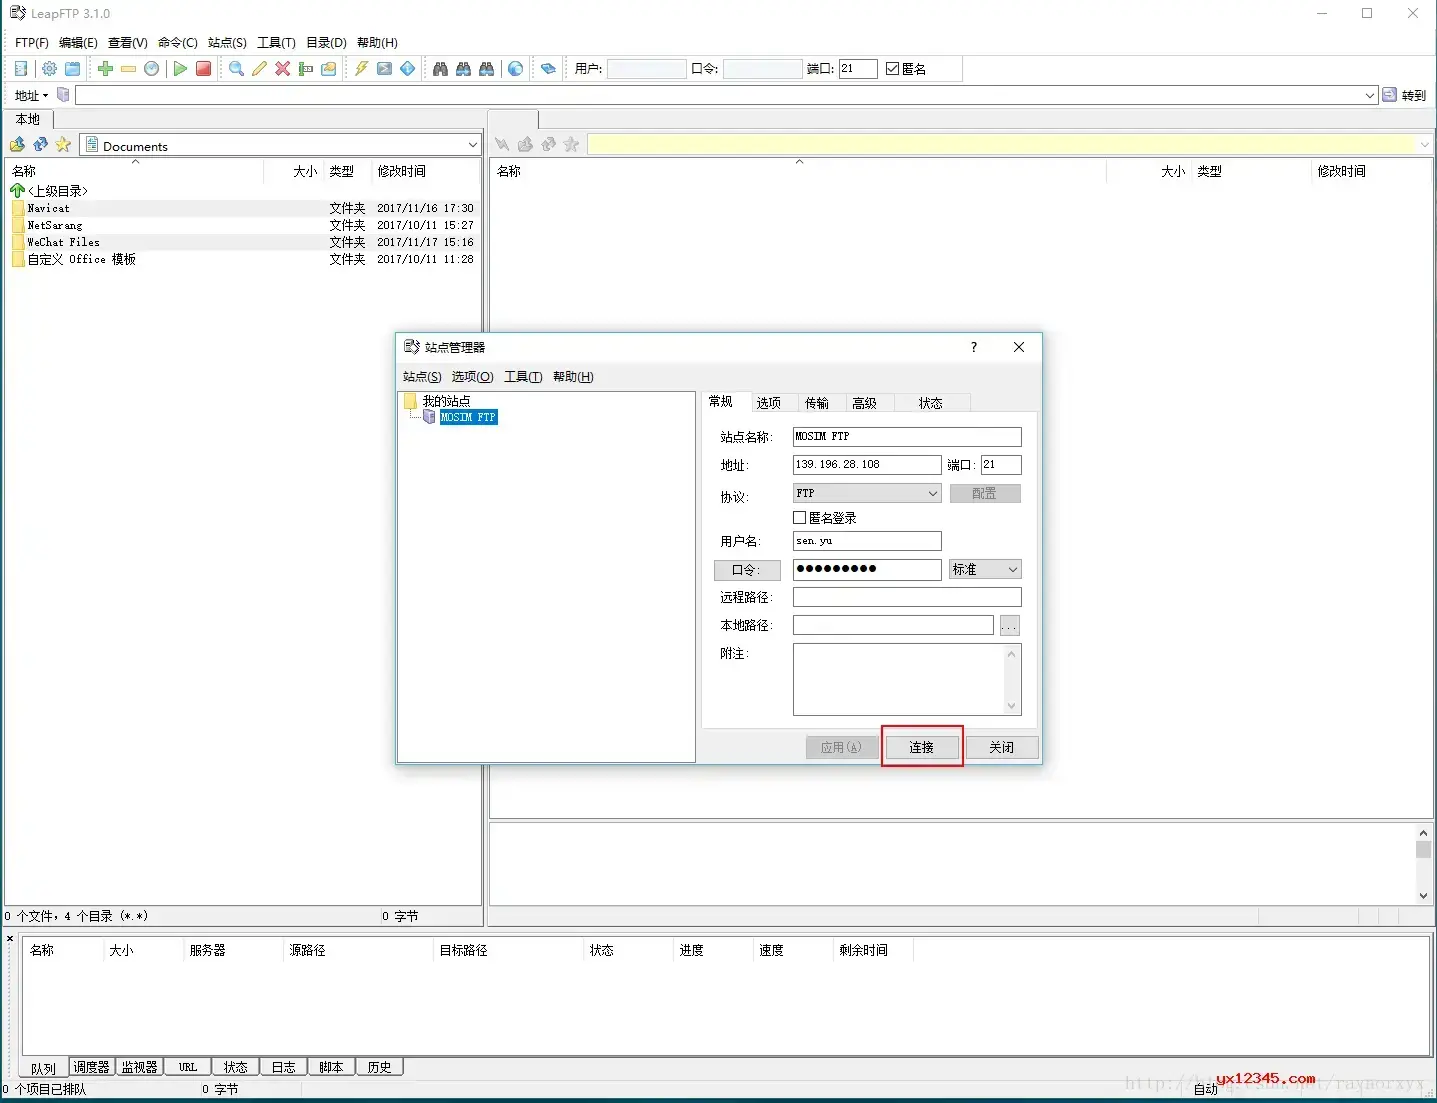The height and width of the screenshot is (1103, 1437).
Task: Click the red stop square toolbar icon
Action: [203, 69]
